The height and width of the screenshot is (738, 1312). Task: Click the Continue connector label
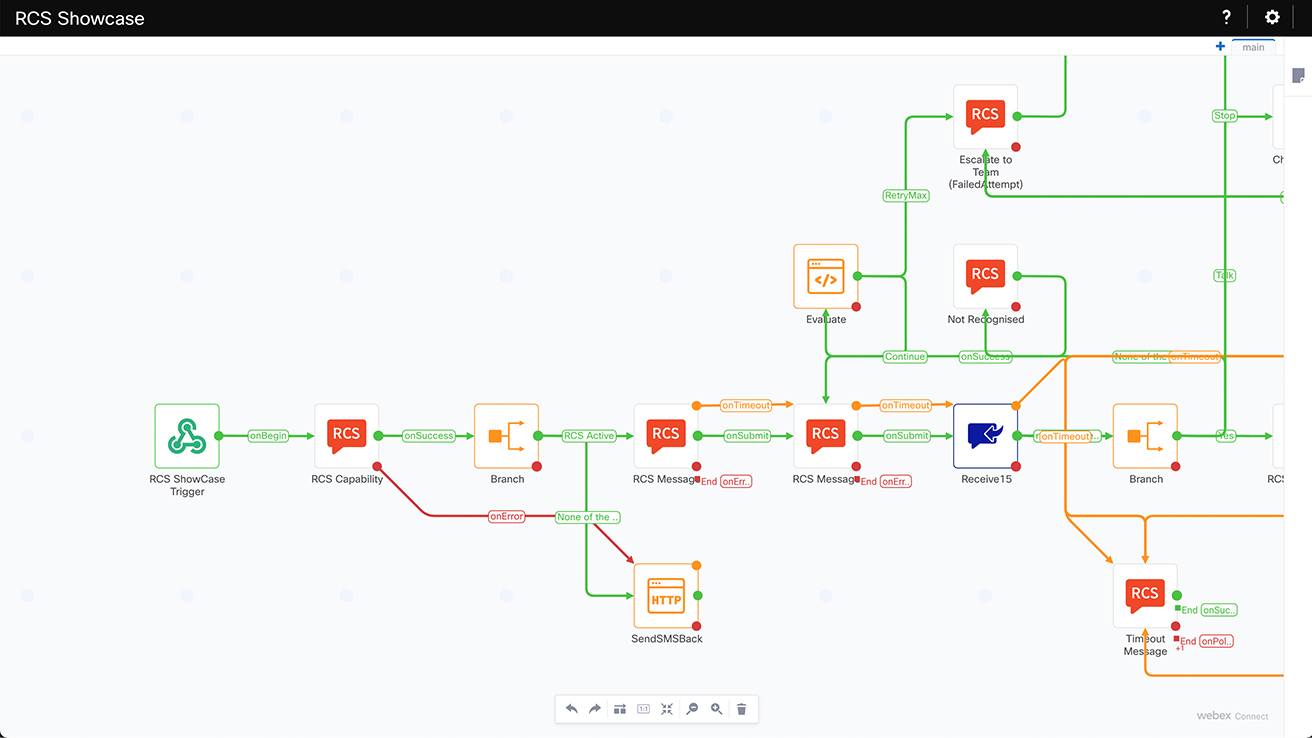[905, 357]
